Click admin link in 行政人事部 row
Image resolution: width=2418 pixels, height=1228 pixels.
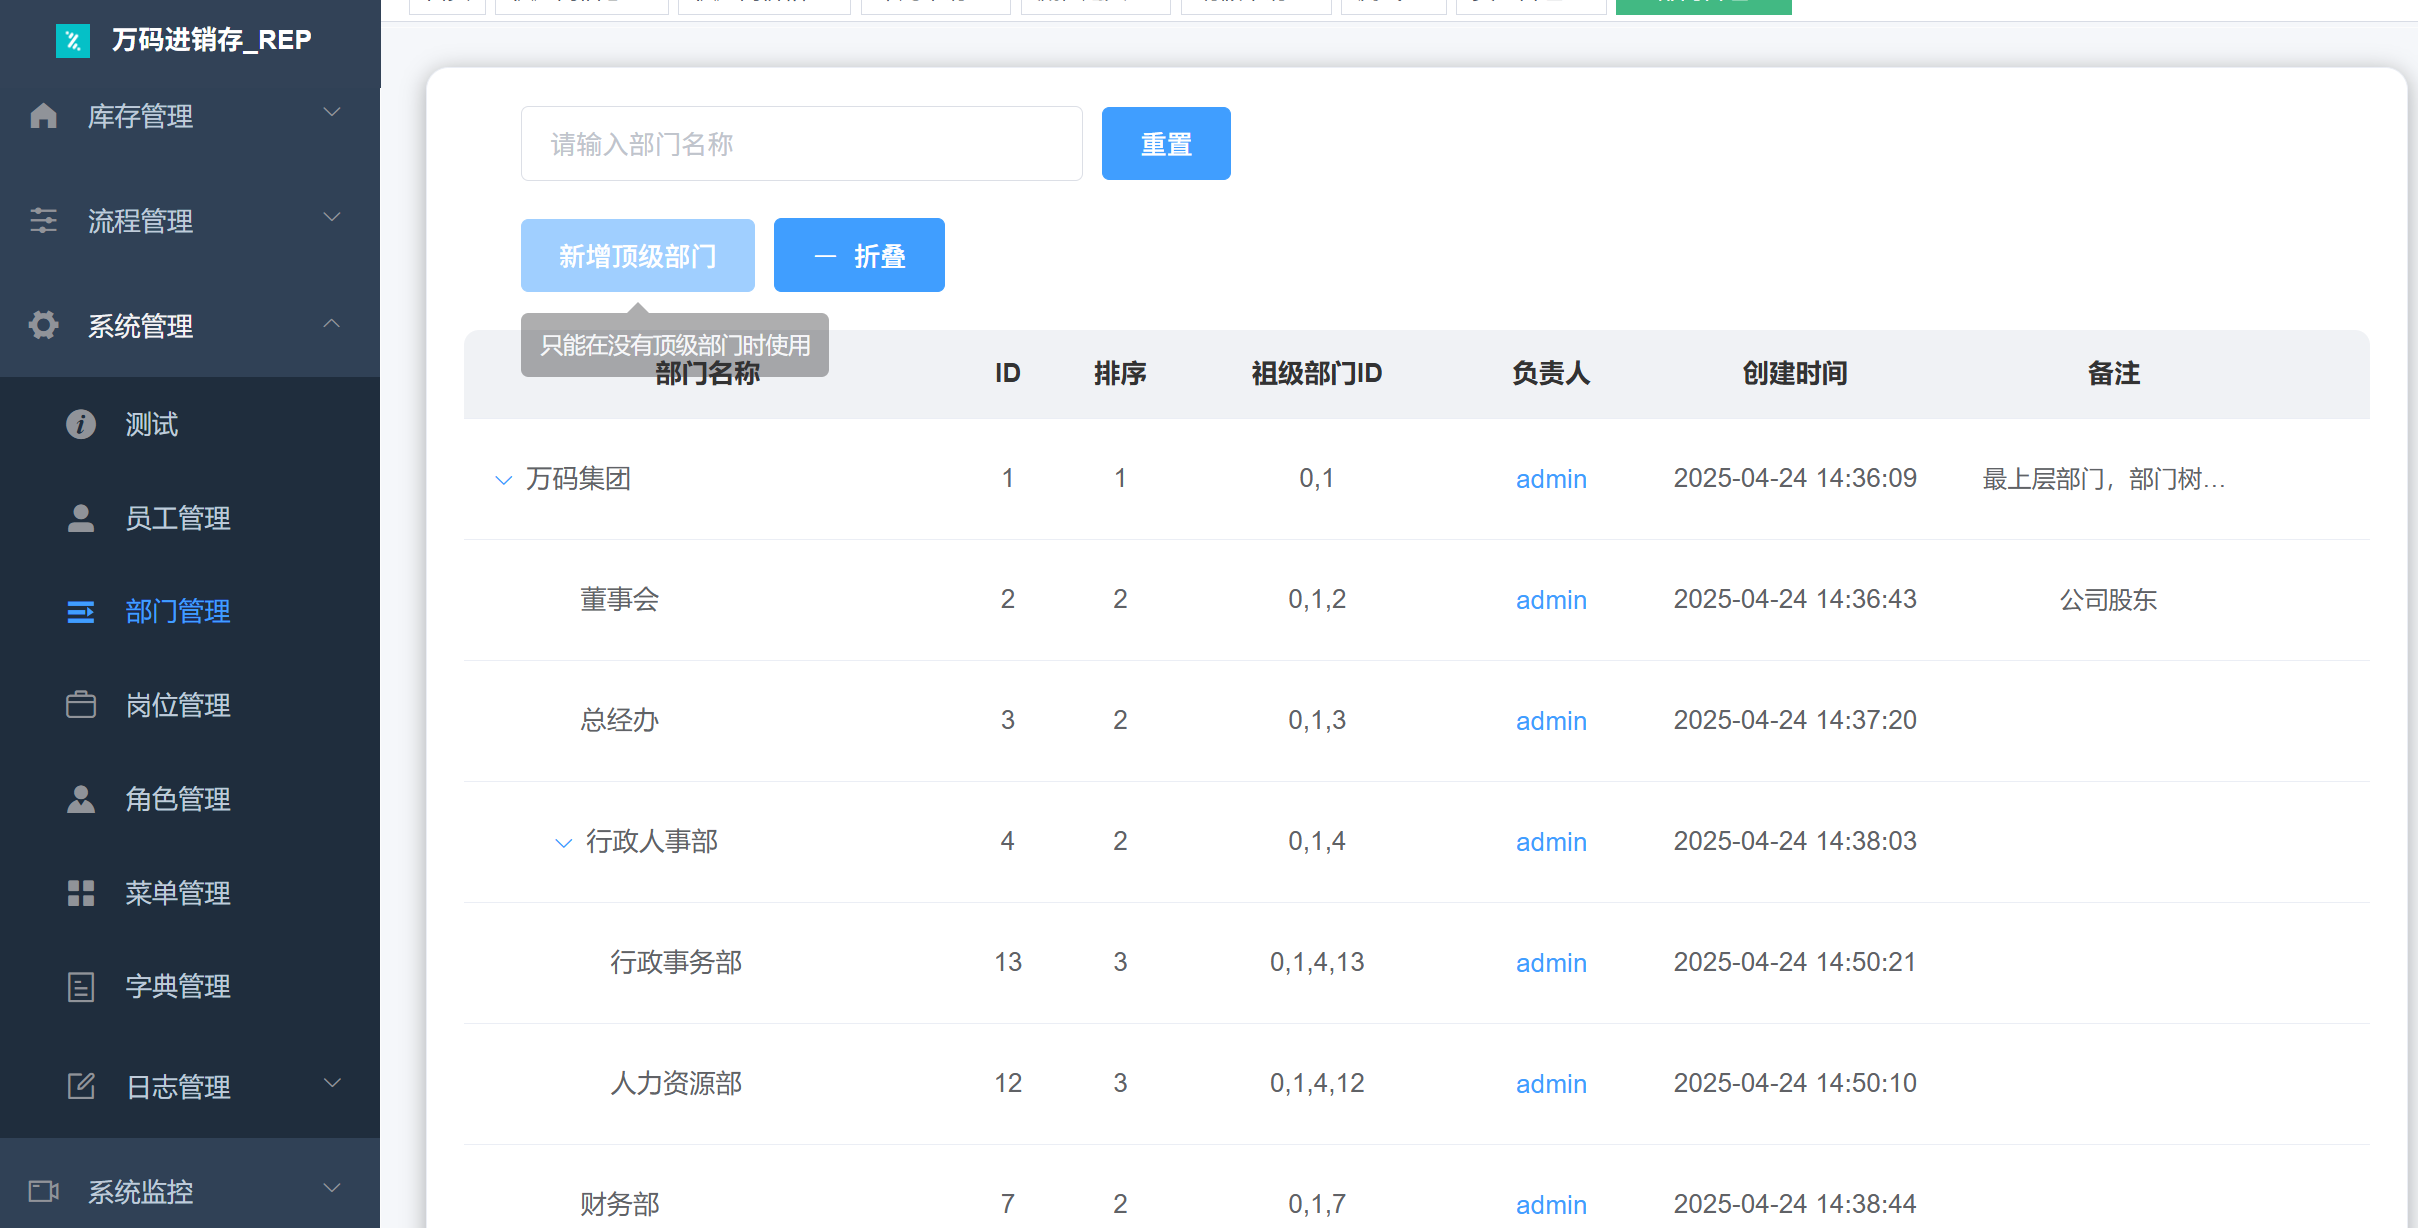(x=1551, y=842)
